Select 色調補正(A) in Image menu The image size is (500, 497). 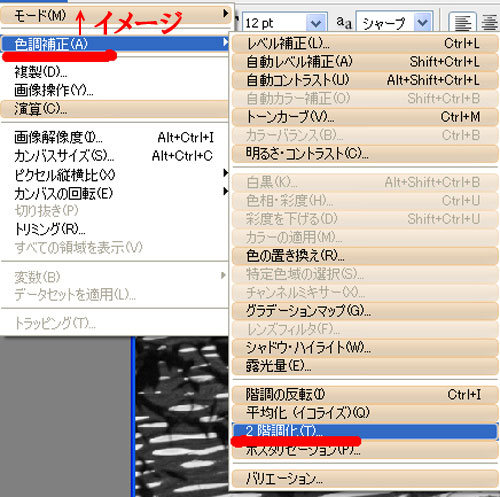click(115, 44)
